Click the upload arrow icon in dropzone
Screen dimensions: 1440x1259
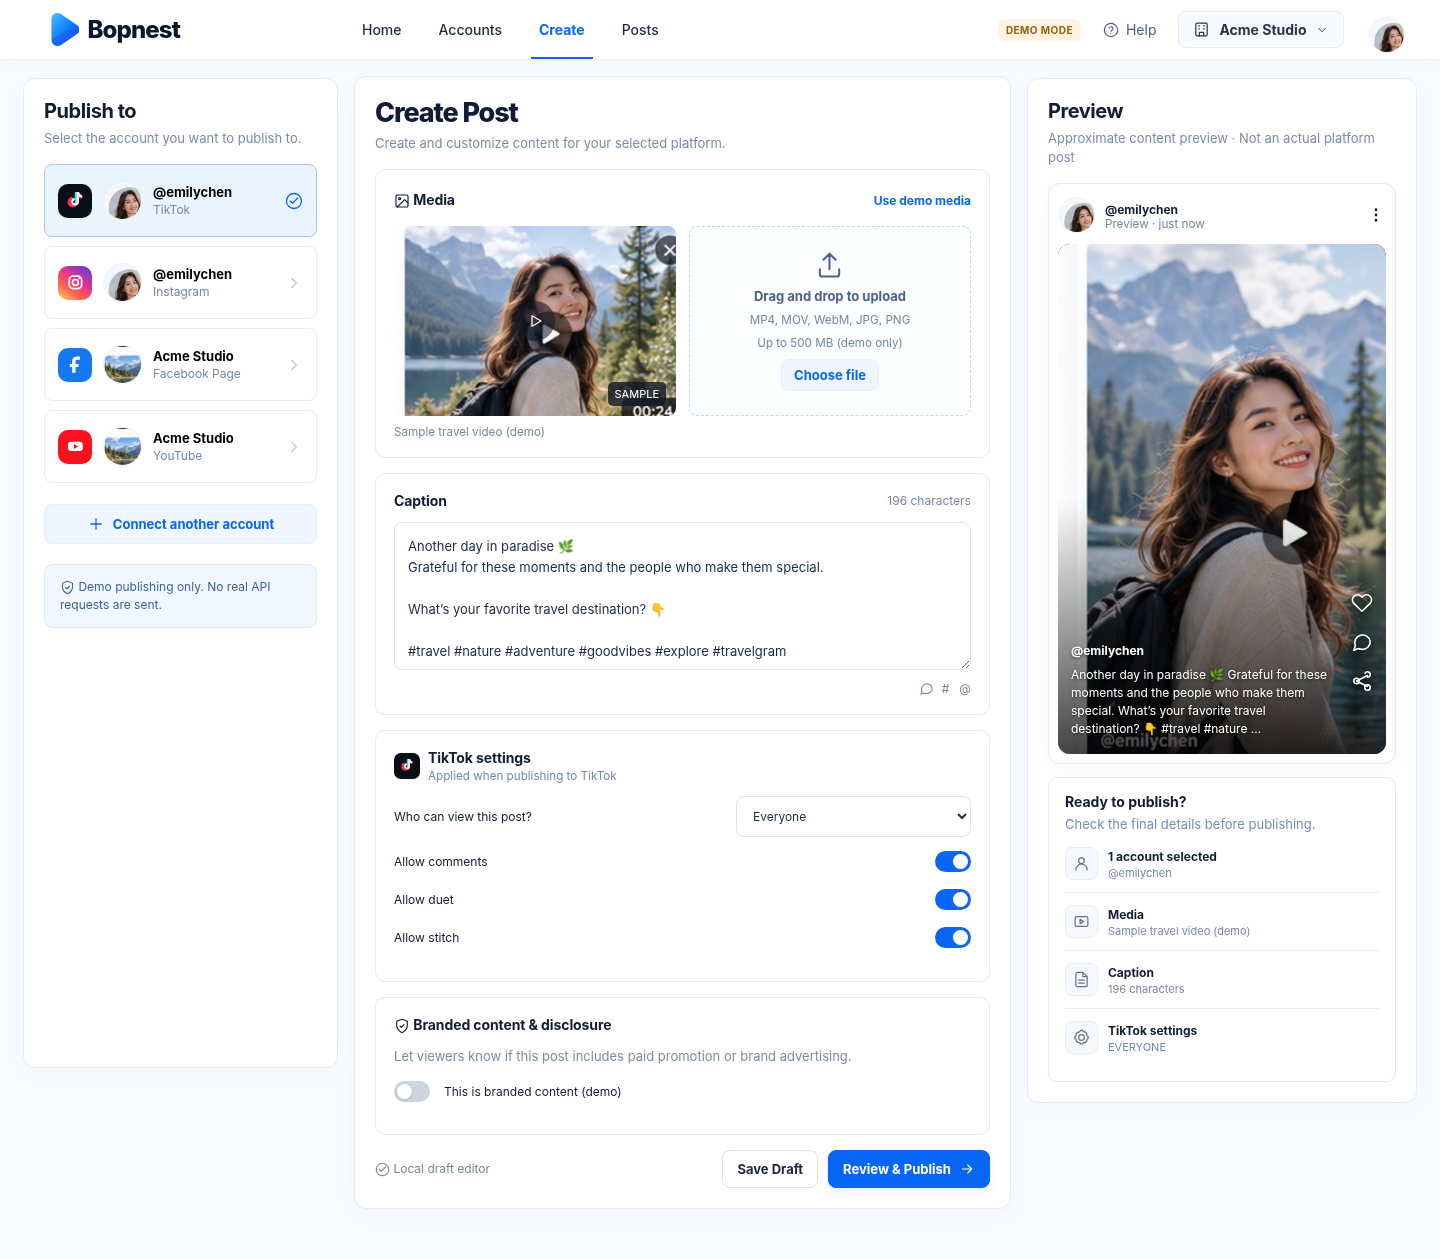(829, 265)
